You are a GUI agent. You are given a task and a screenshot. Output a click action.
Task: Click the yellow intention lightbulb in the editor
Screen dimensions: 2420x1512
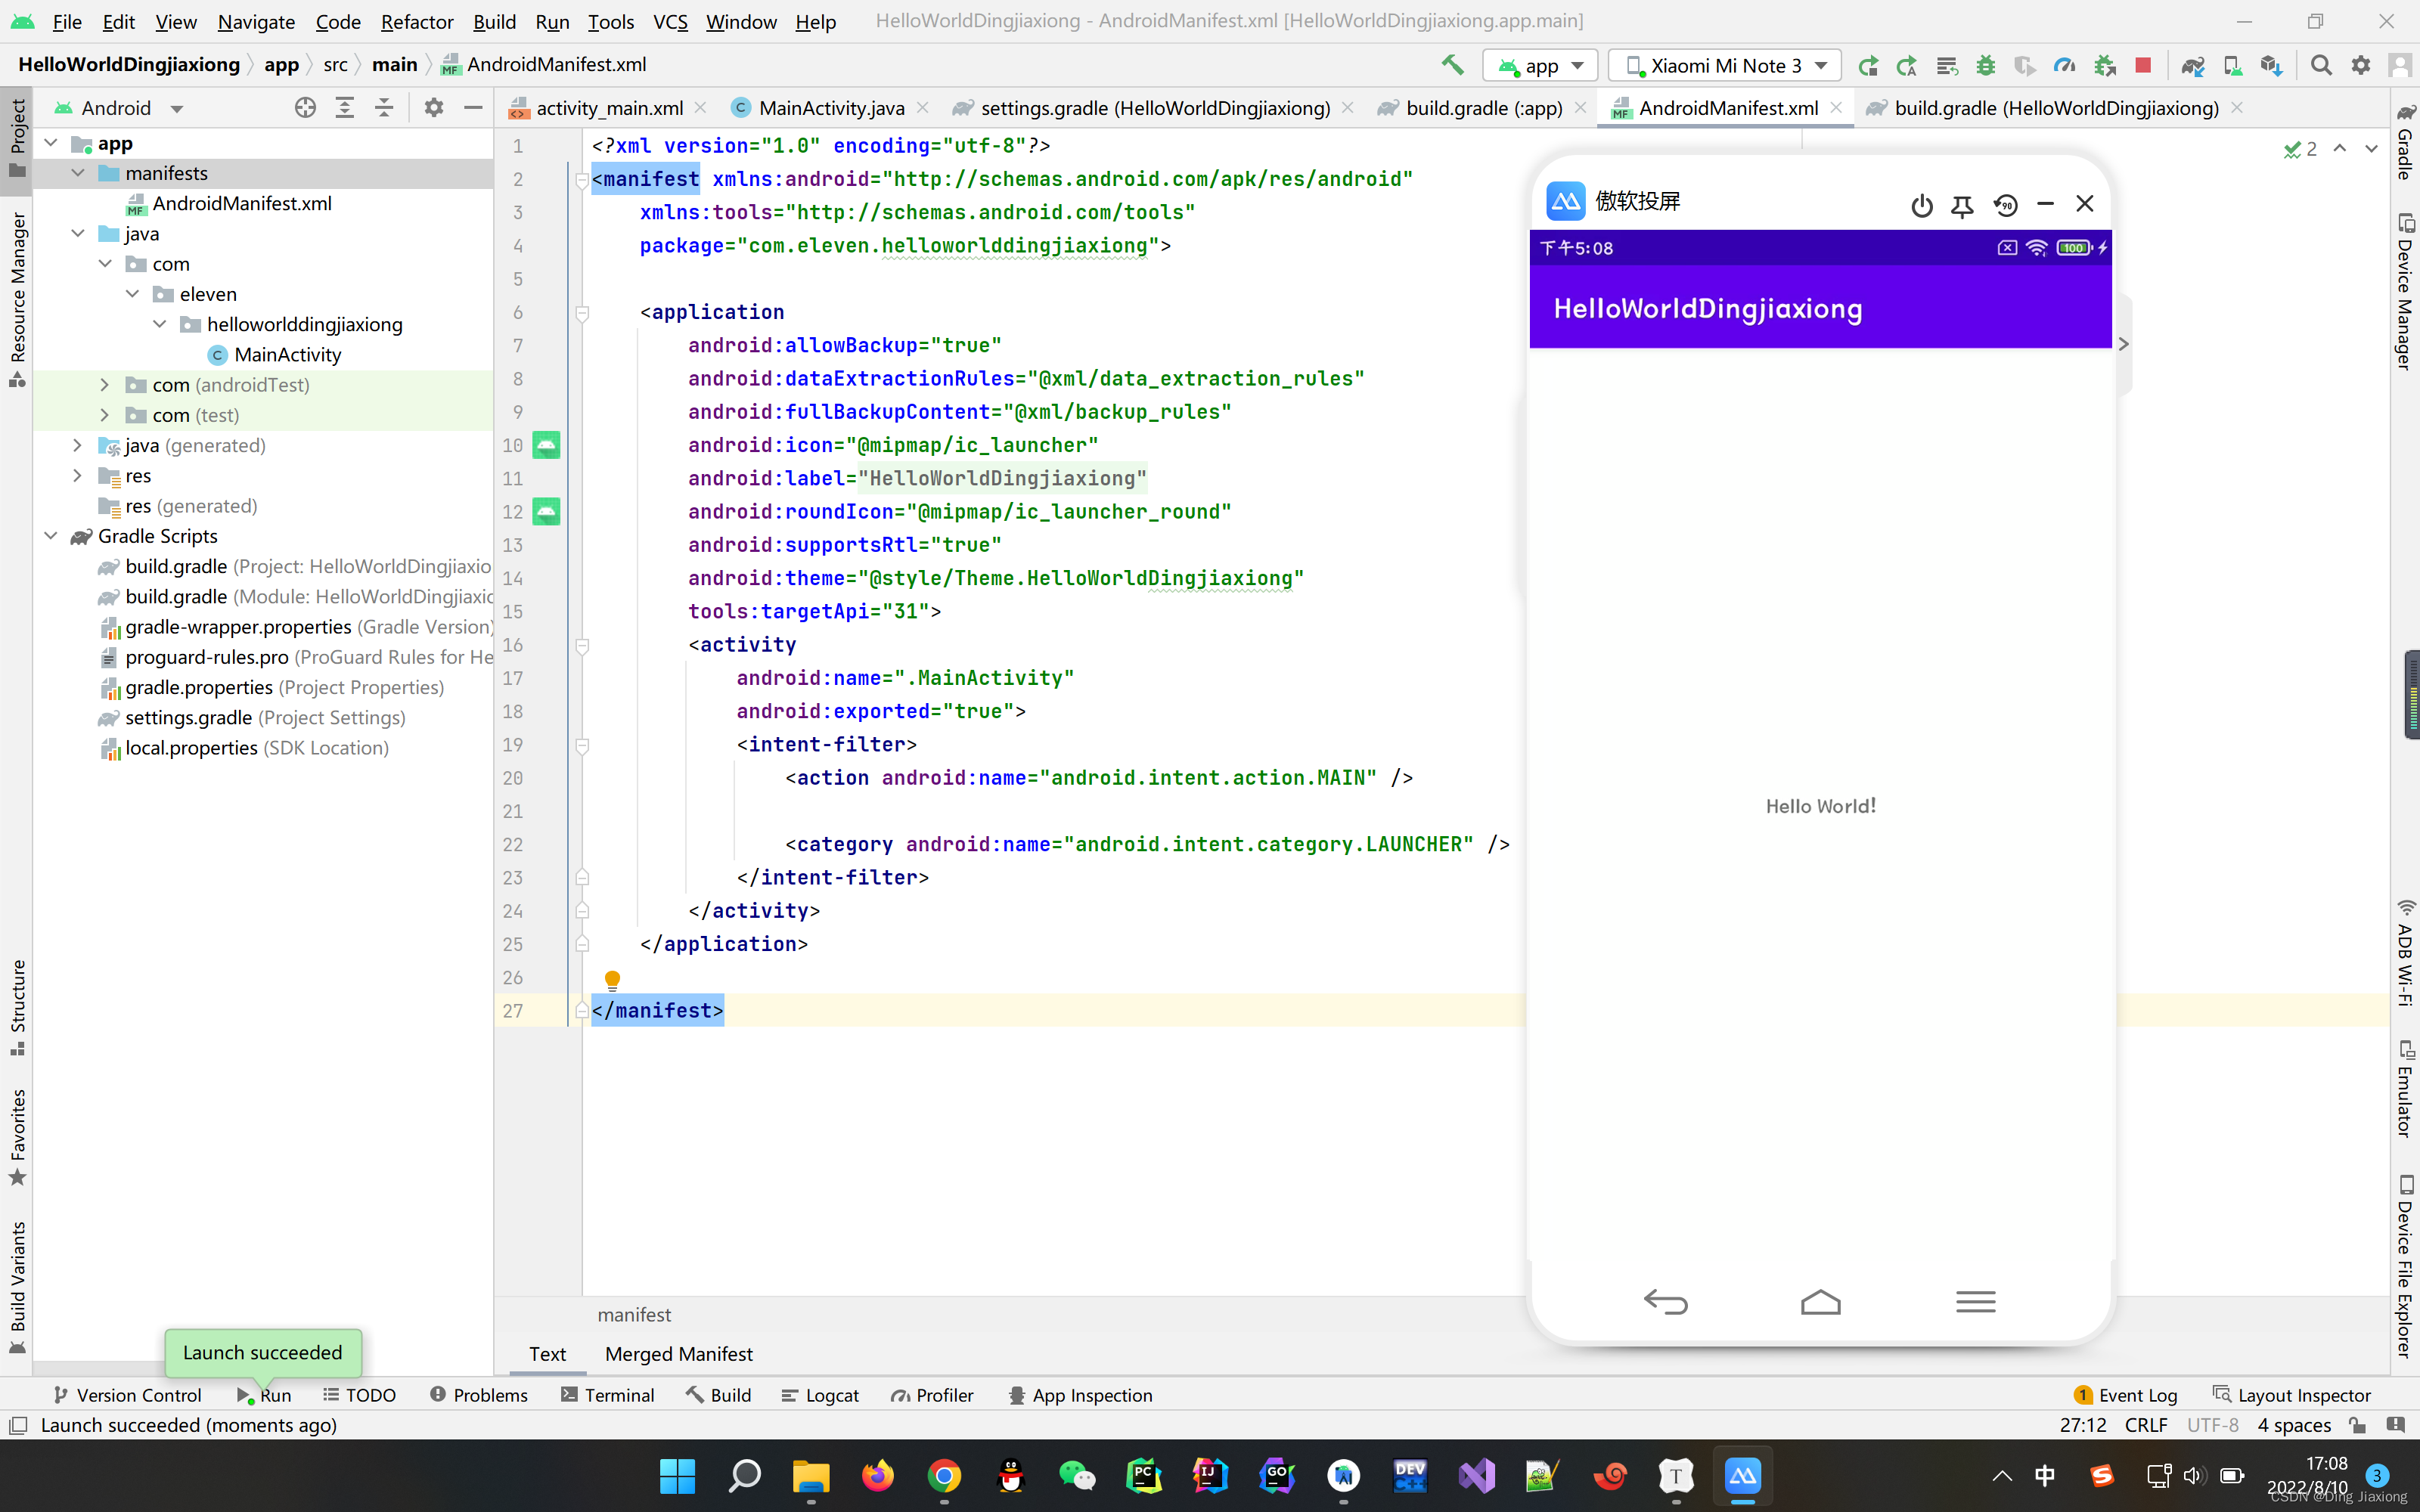[x=612, y=979]
